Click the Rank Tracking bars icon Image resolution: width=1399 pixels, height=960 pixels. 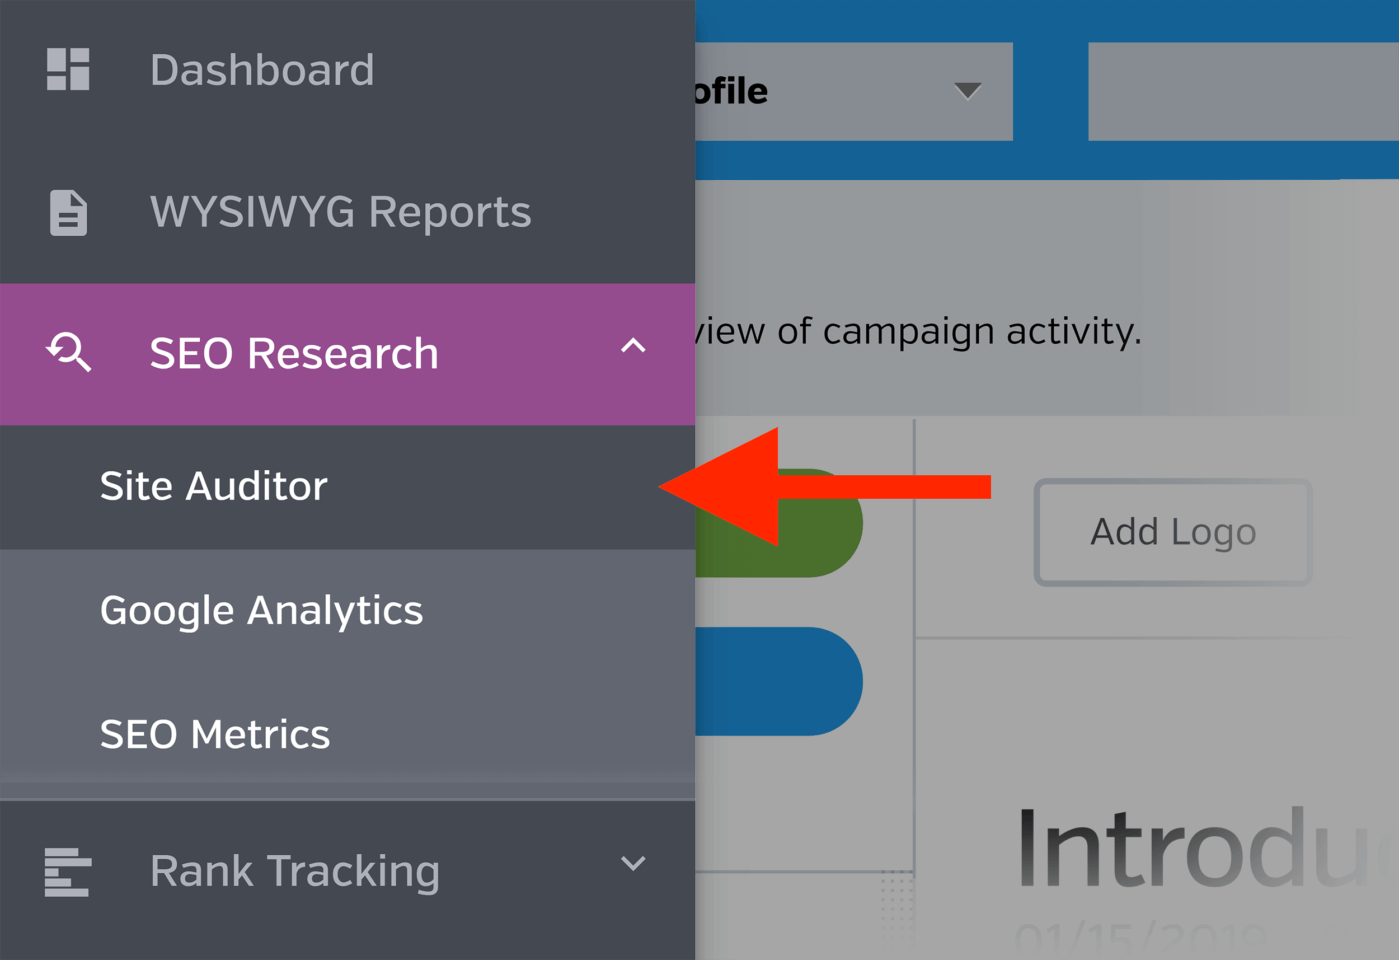68,871
